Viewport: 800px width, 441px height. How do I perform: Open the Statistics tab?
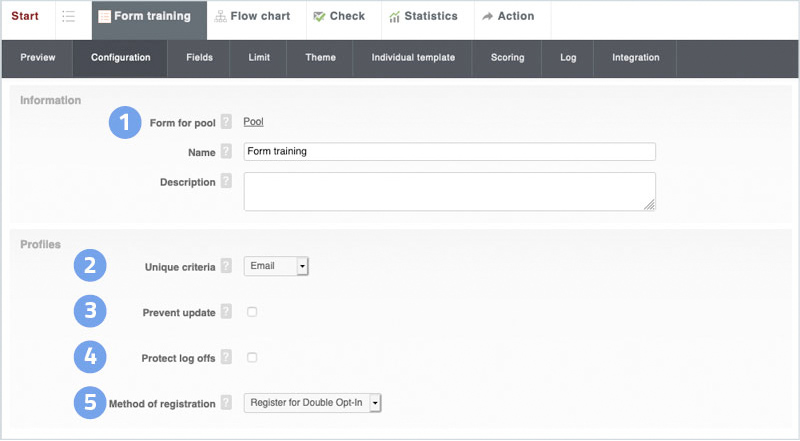423,17
